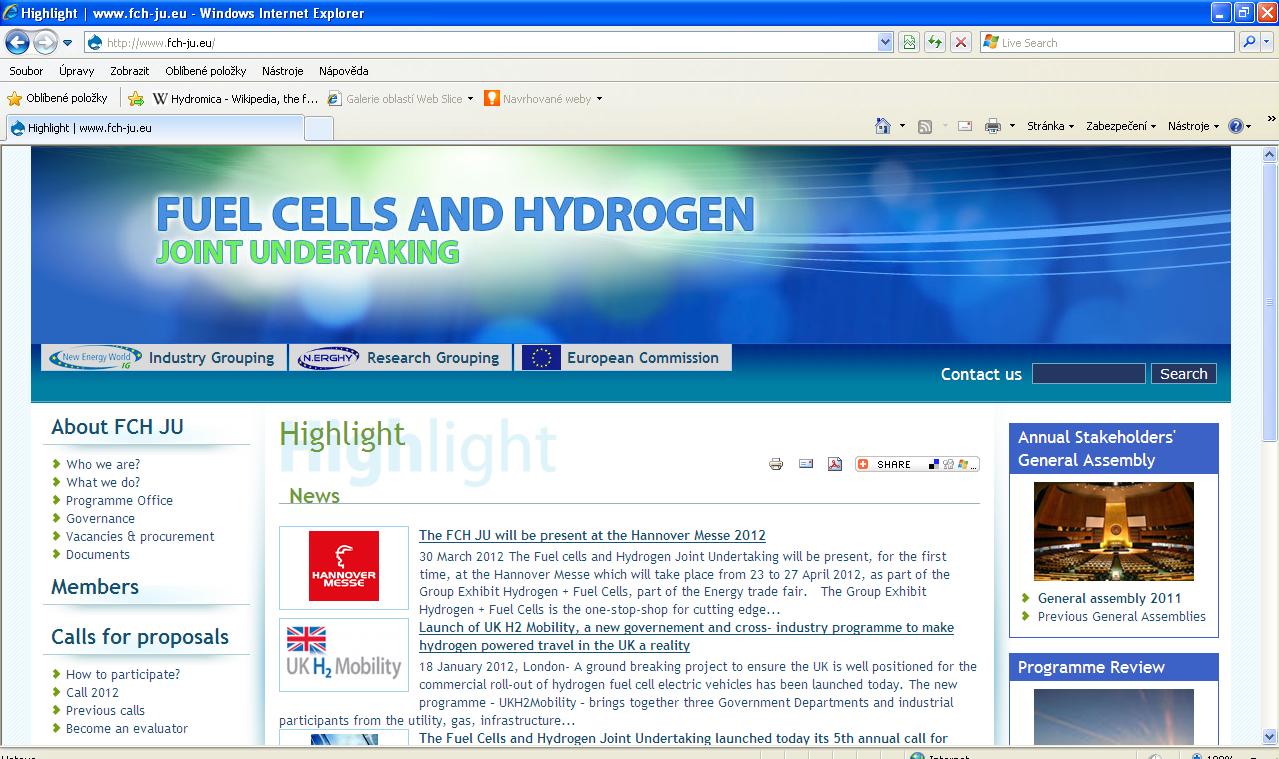Open Become an evaluator link

pyautogui.click(x=127, y=728)
